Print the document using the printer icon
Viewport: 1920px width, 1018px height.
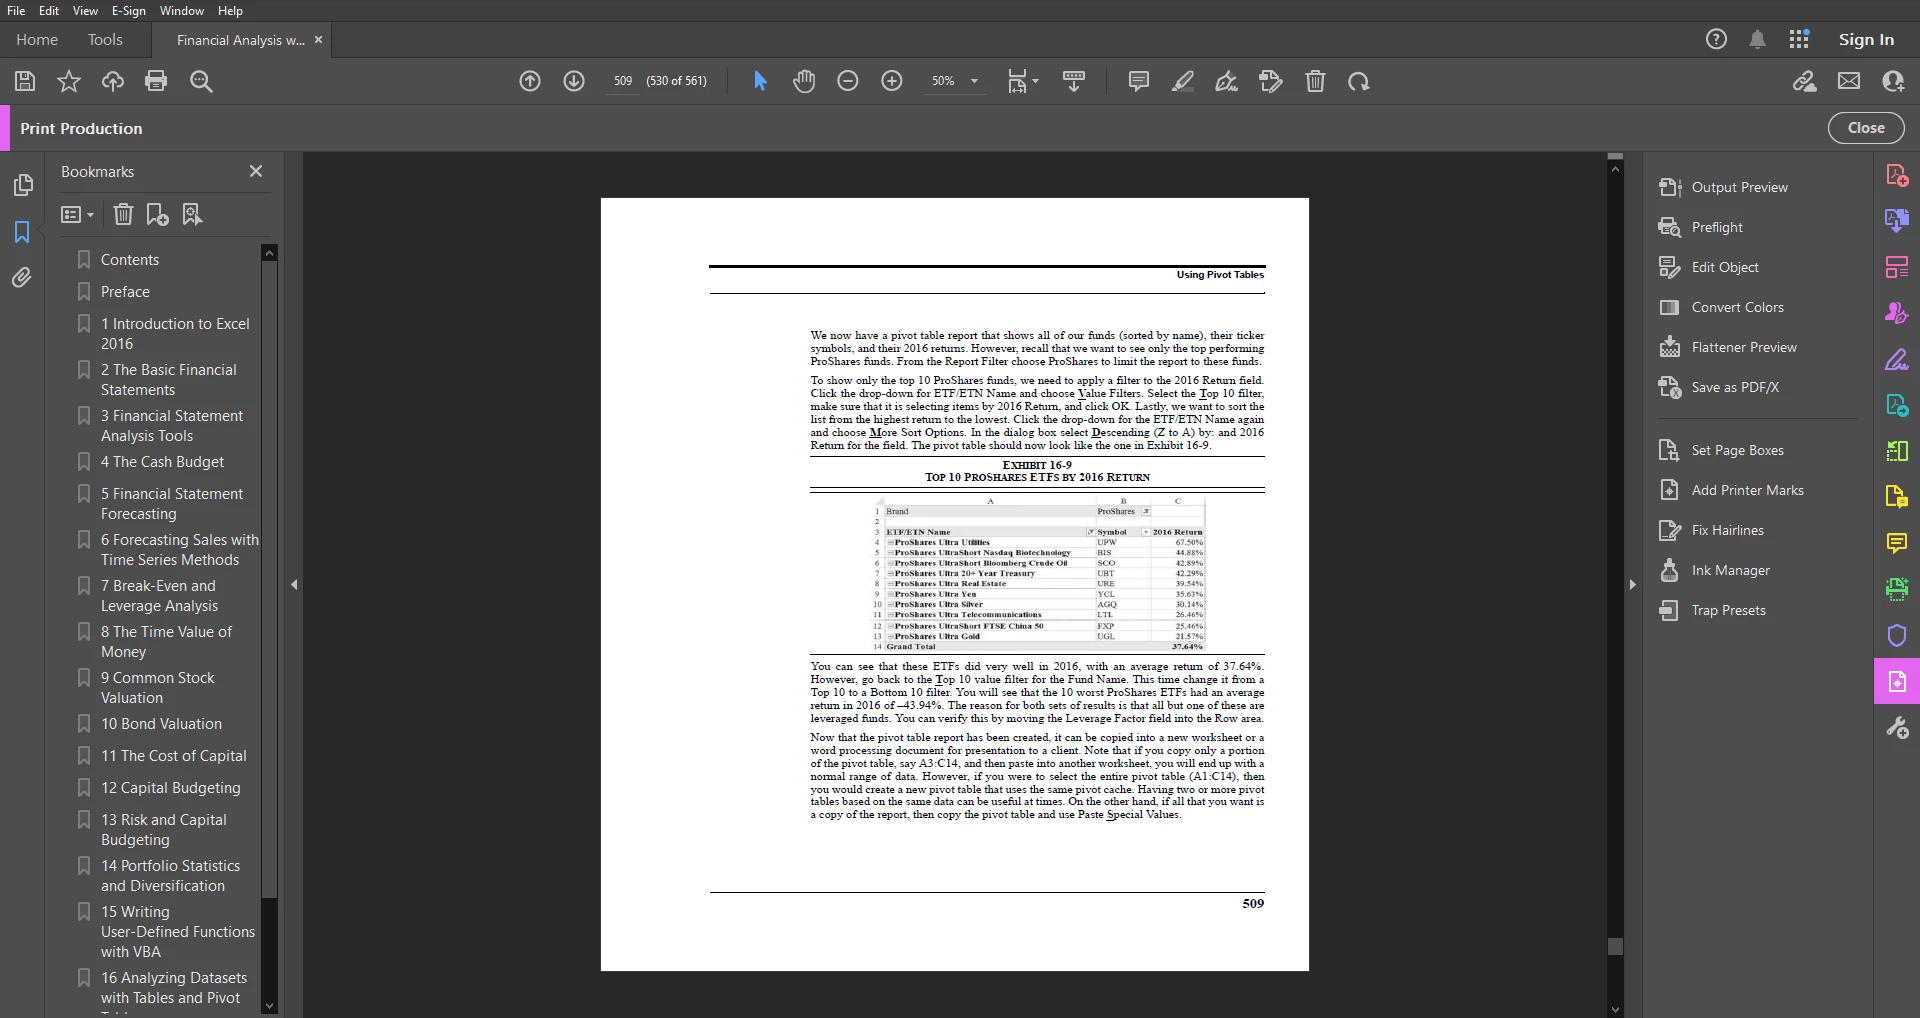click(x=156, y=81)
